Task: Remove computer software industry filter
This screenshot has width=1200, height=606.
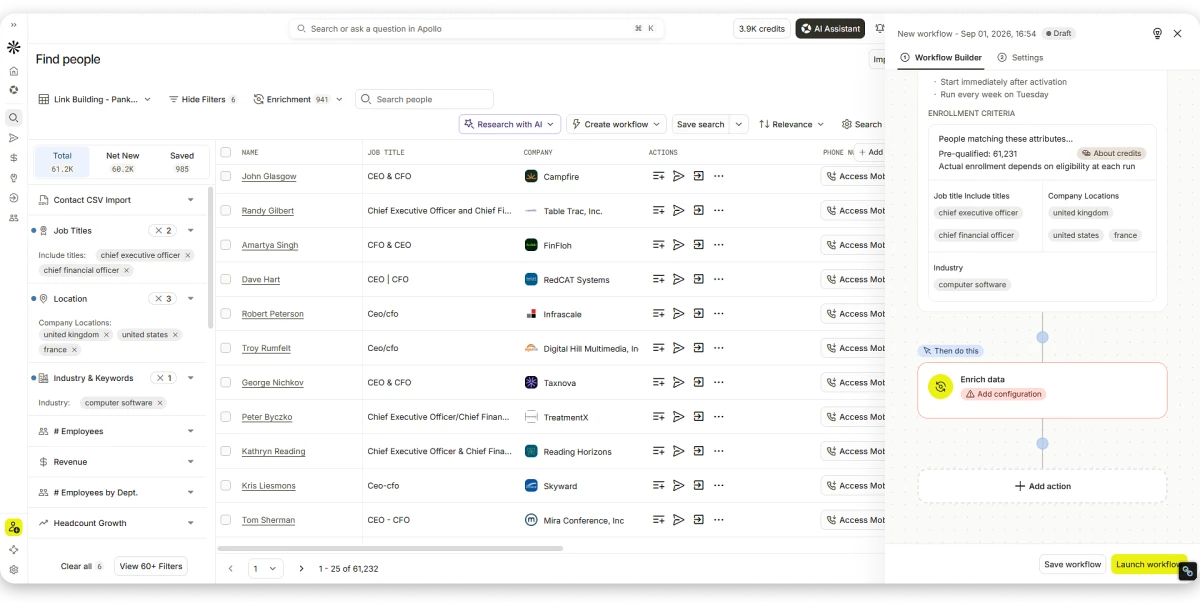Action: pos(160,403)
